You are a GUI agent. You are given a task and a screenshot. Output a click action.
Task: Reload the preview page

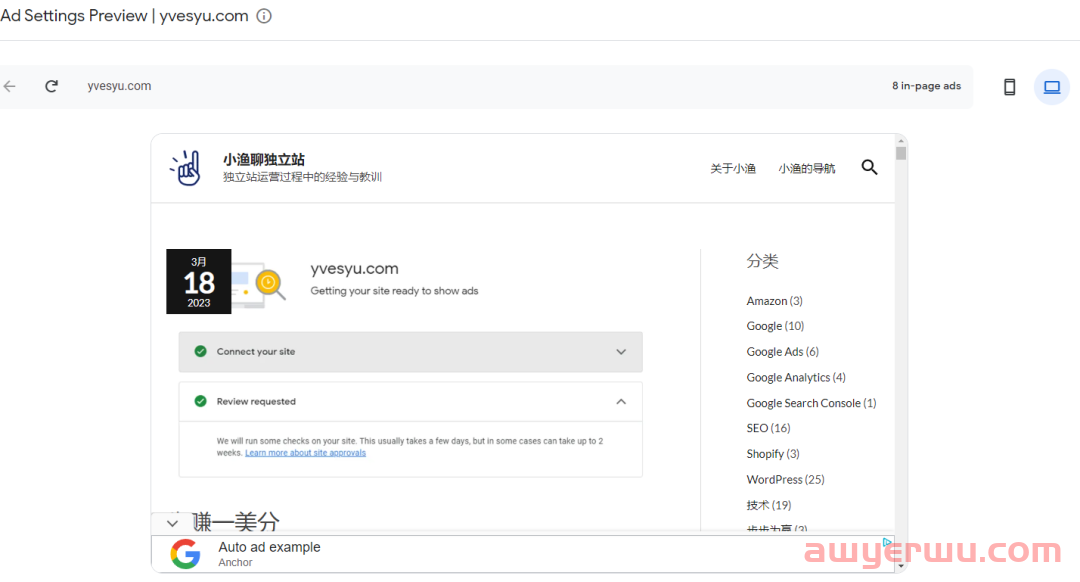pyautogui.click(x=51, y=86)
